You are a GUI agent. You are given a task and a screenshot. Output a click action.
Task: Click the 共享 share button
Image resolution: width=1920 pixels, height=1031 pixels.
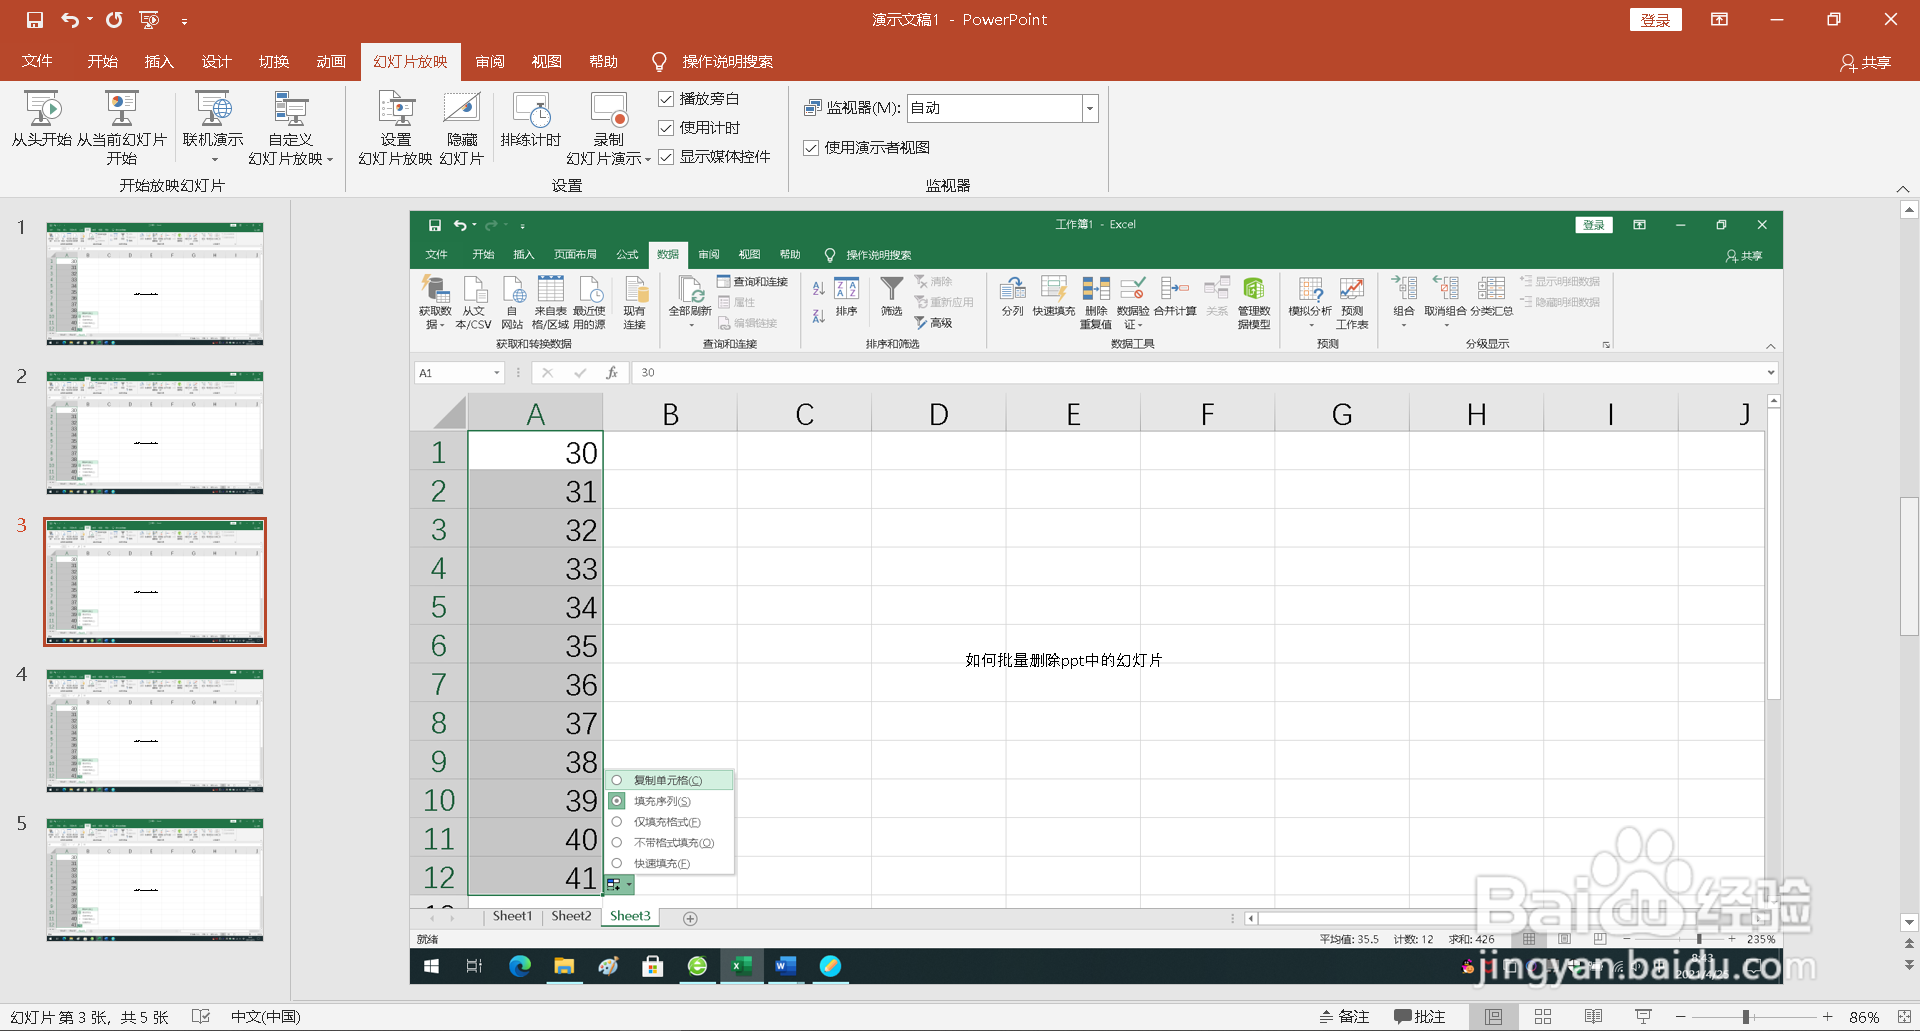click(x=1865, y=62)
